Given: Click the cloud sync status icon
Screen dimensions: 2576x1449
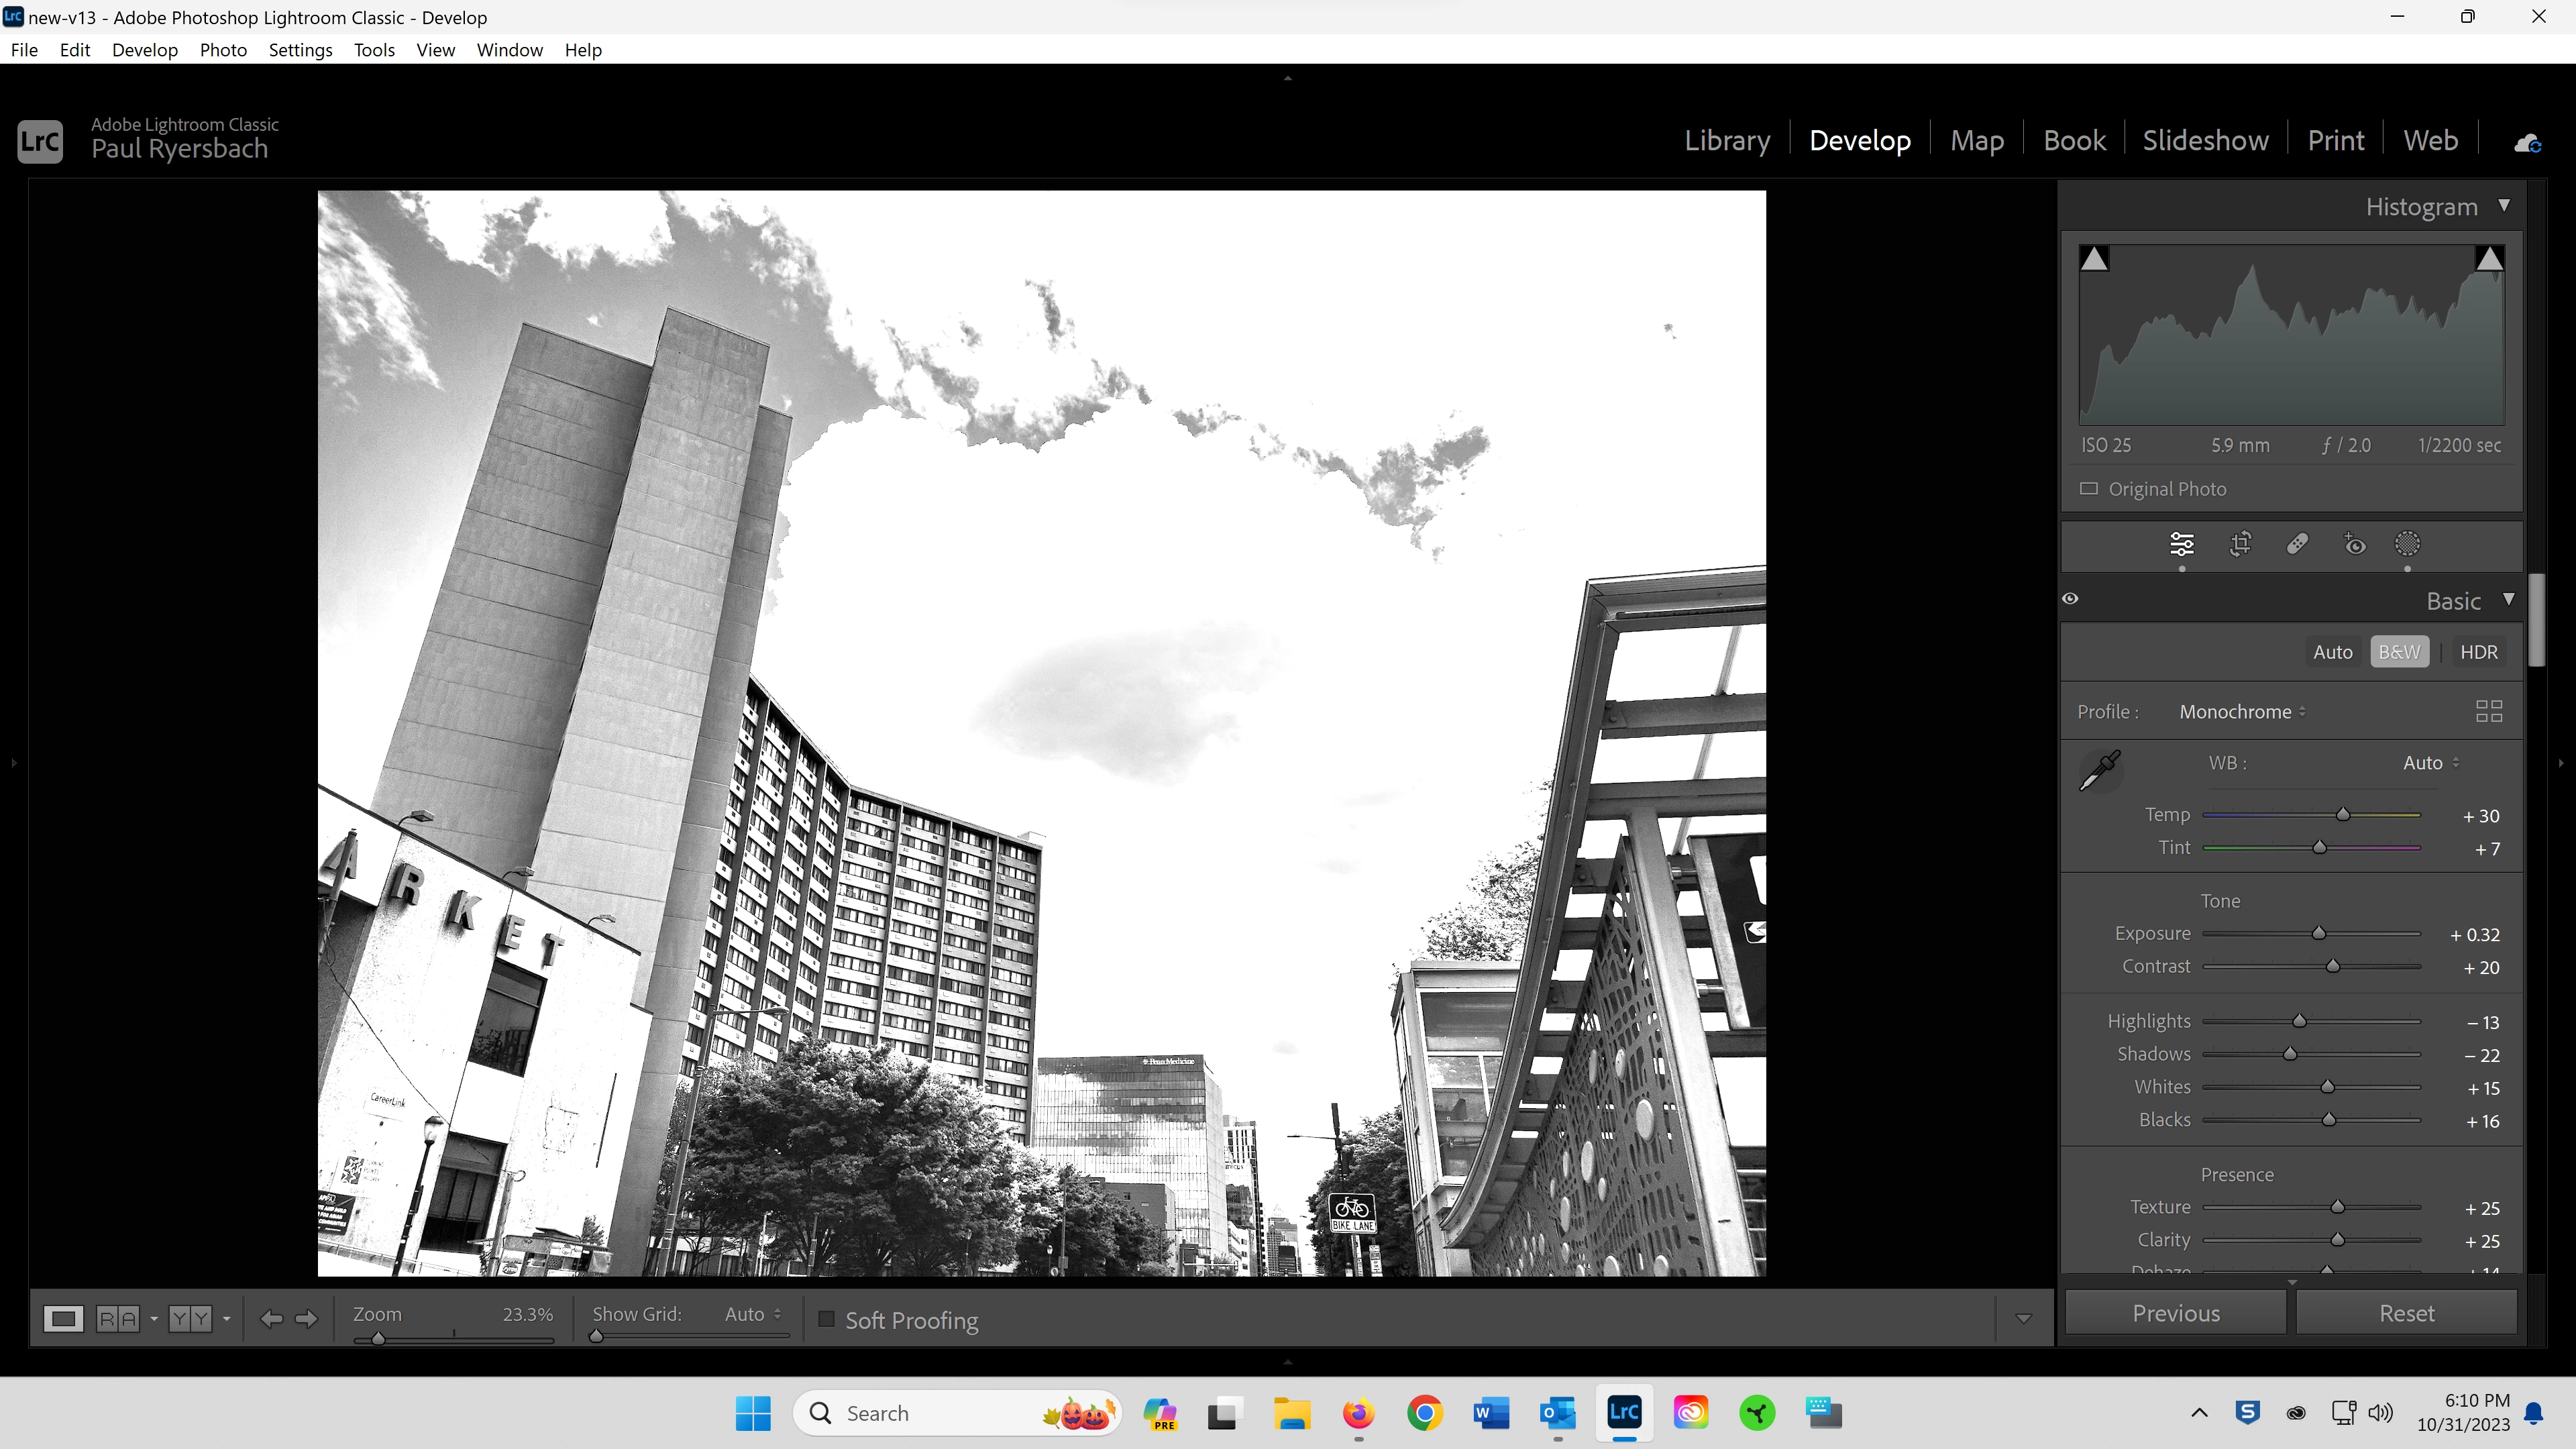Looking at the screenshot, I should tap(2527, 143).
